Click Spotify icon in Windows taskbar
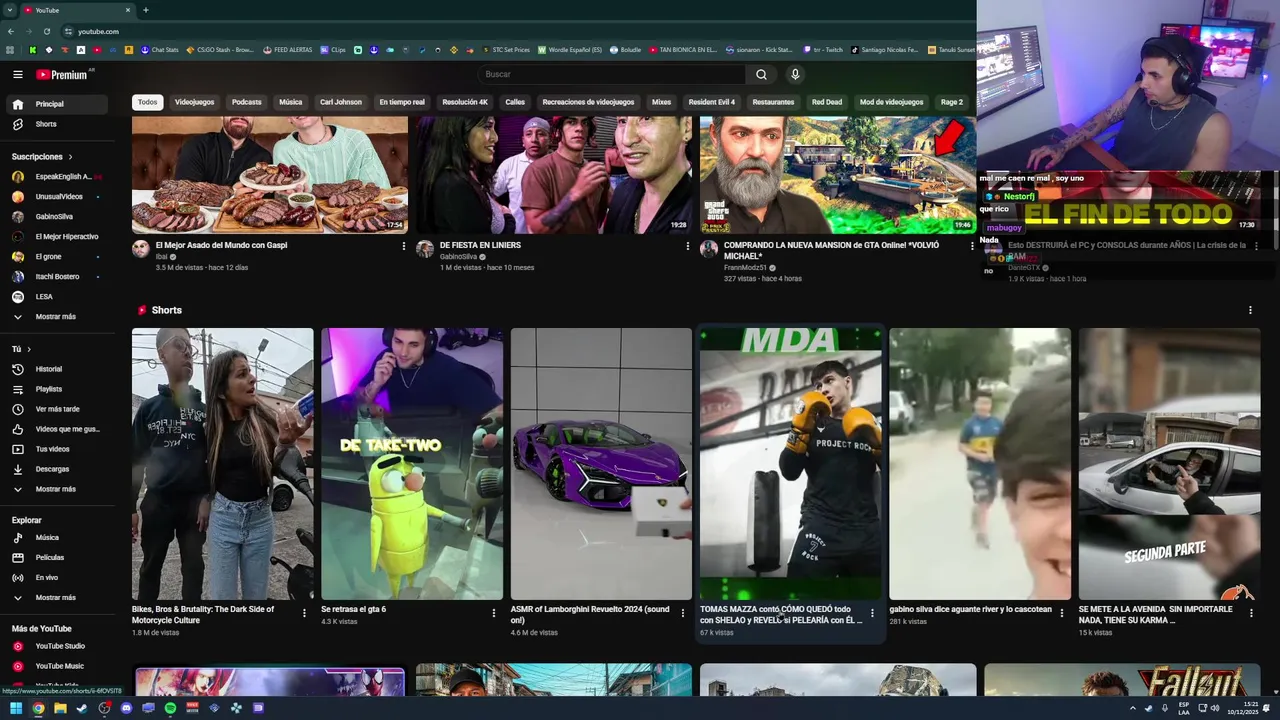Screen dimensions: 1280x720 [x=170, y=708]
